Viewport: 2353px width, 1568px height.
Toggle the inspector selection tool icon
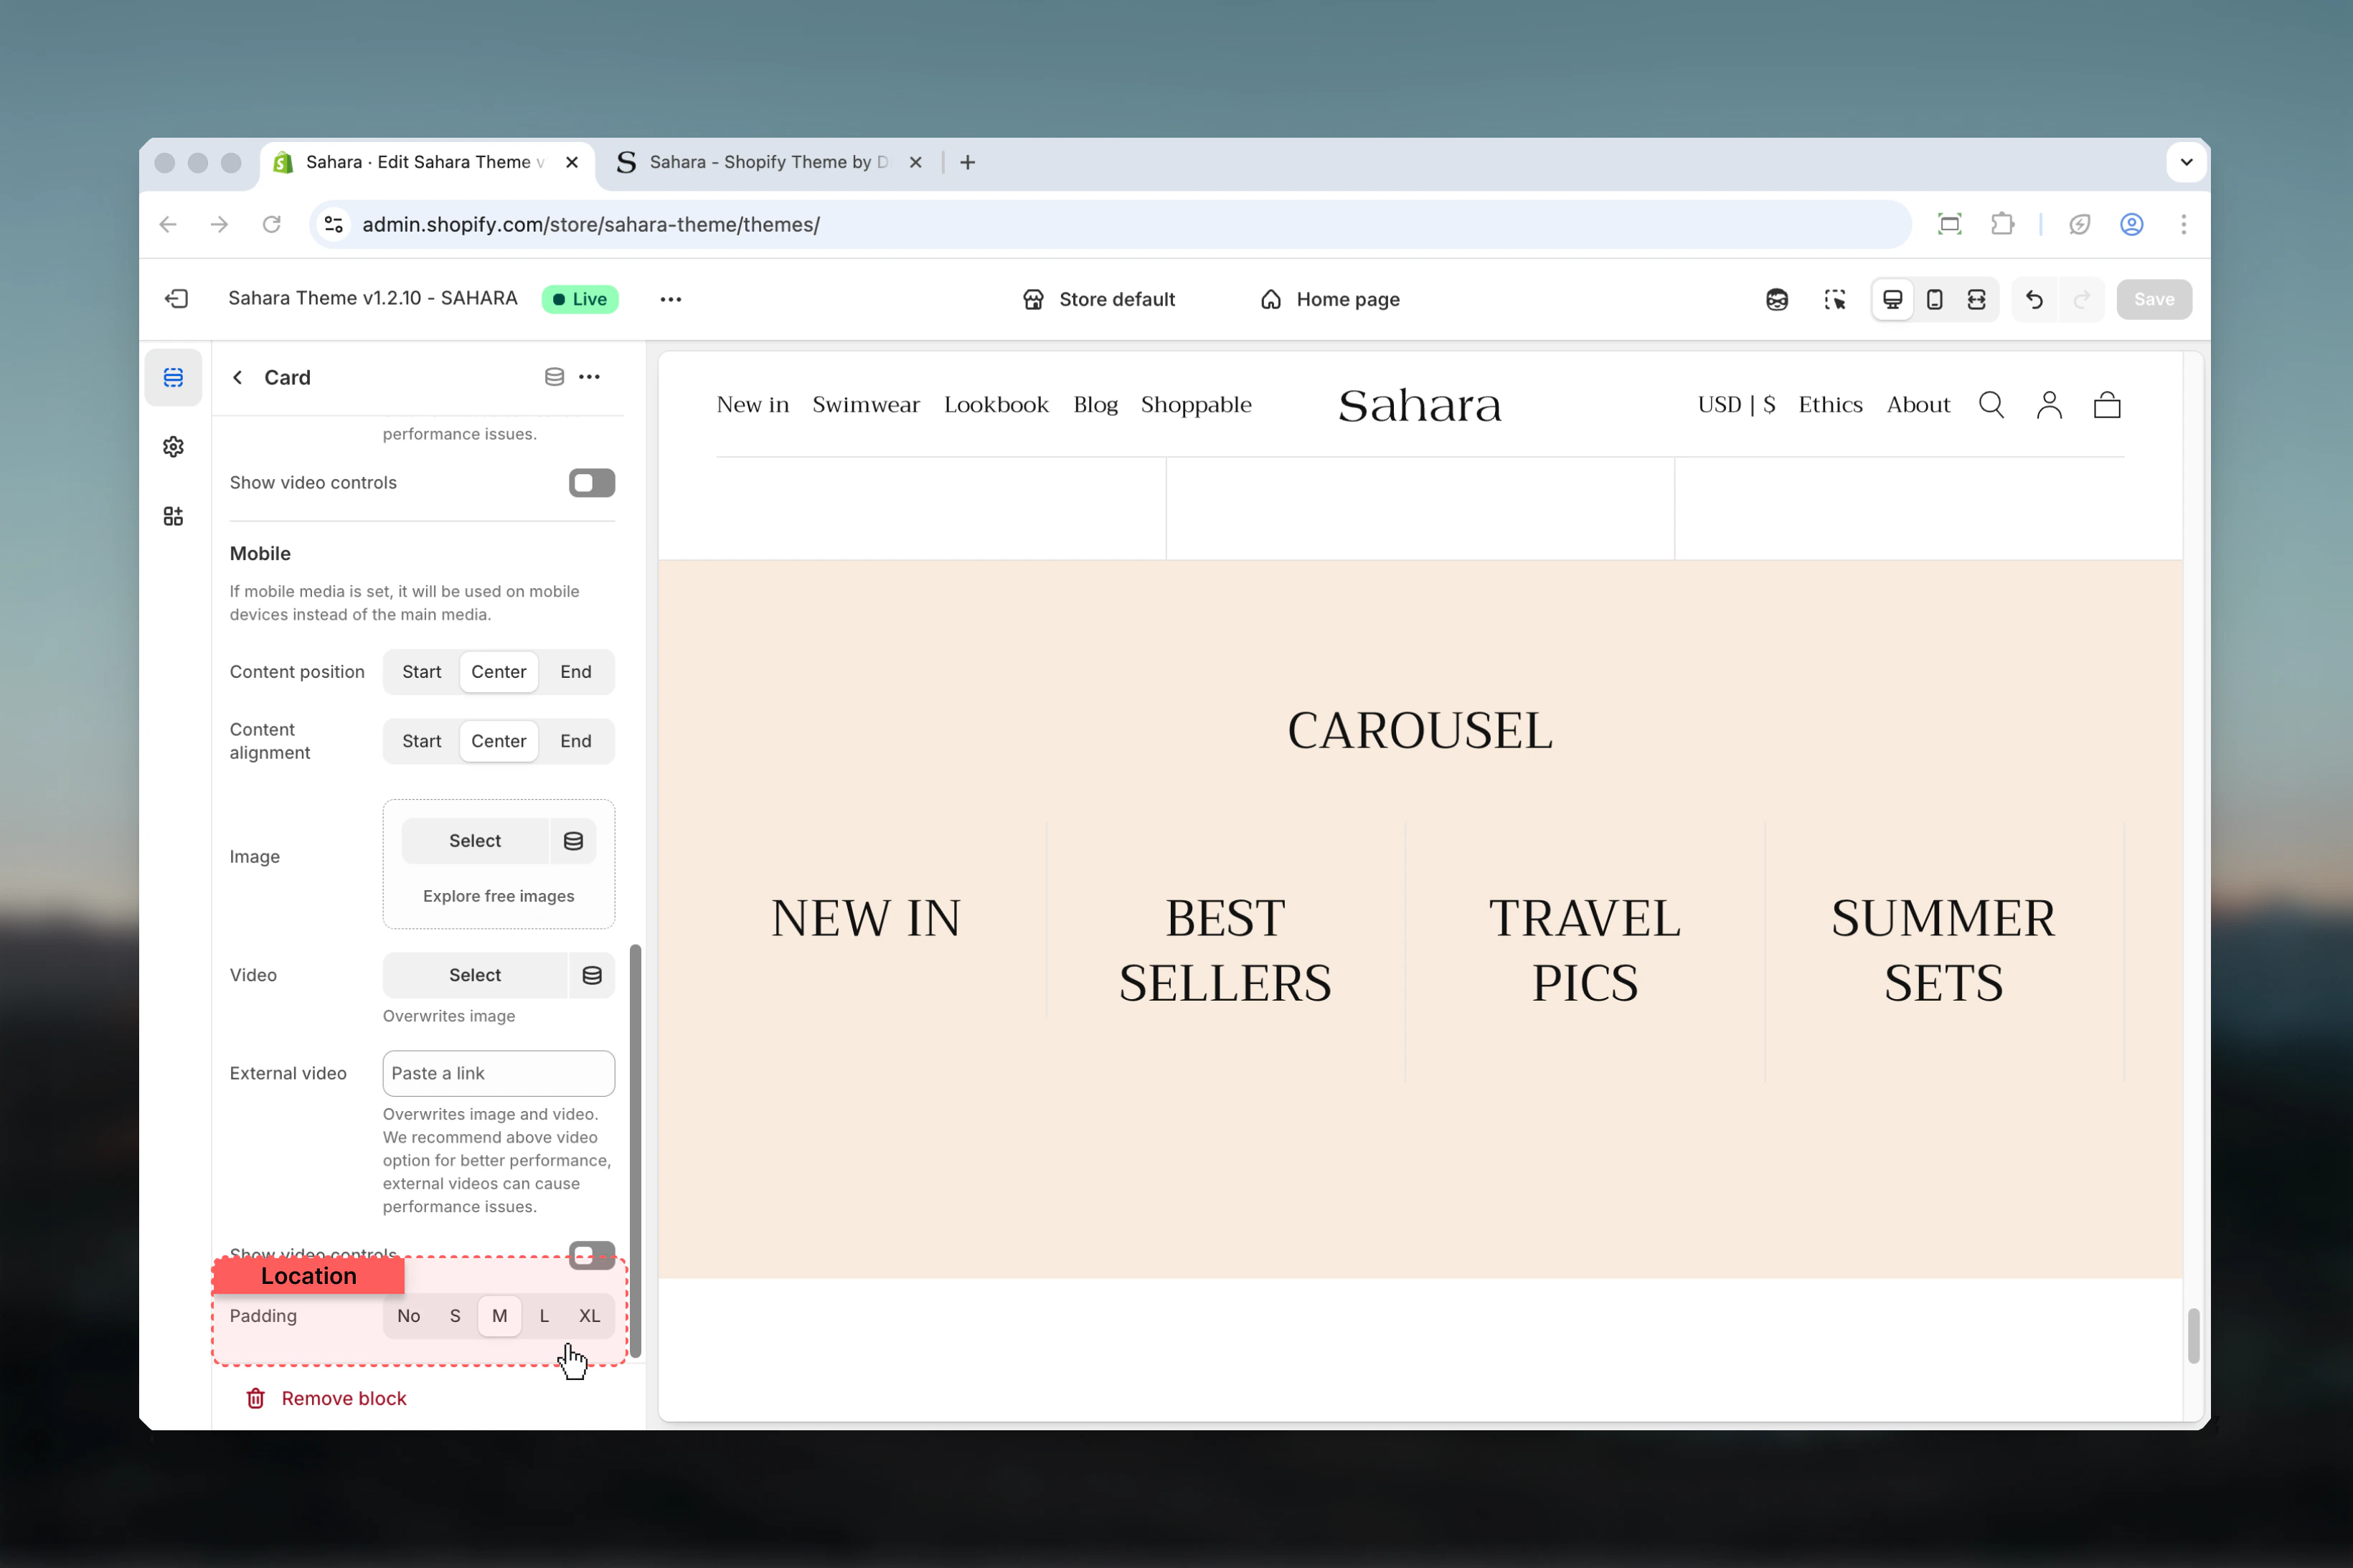click(1835, 299)
